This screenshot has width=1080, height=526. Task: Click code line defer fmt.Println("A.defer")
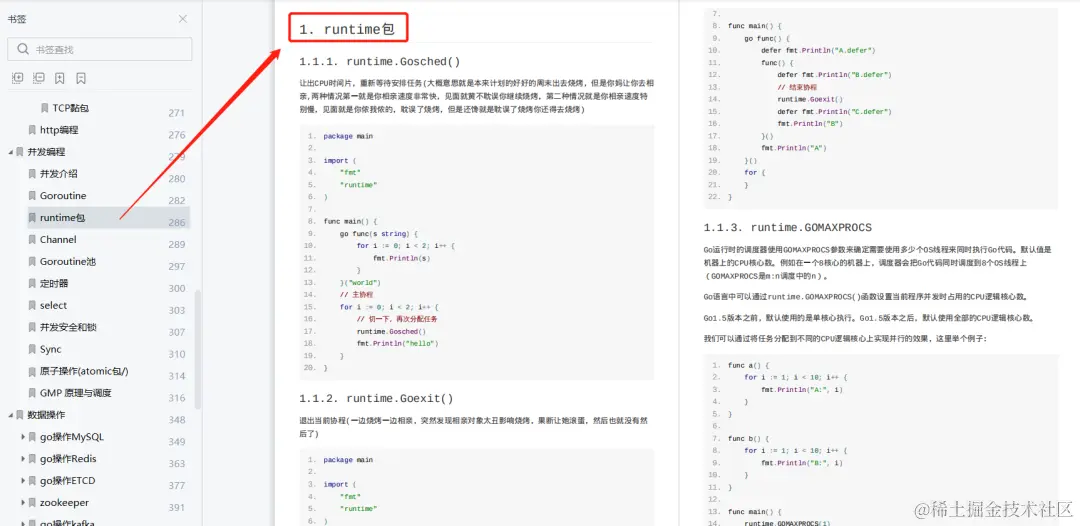pos(818,50)
